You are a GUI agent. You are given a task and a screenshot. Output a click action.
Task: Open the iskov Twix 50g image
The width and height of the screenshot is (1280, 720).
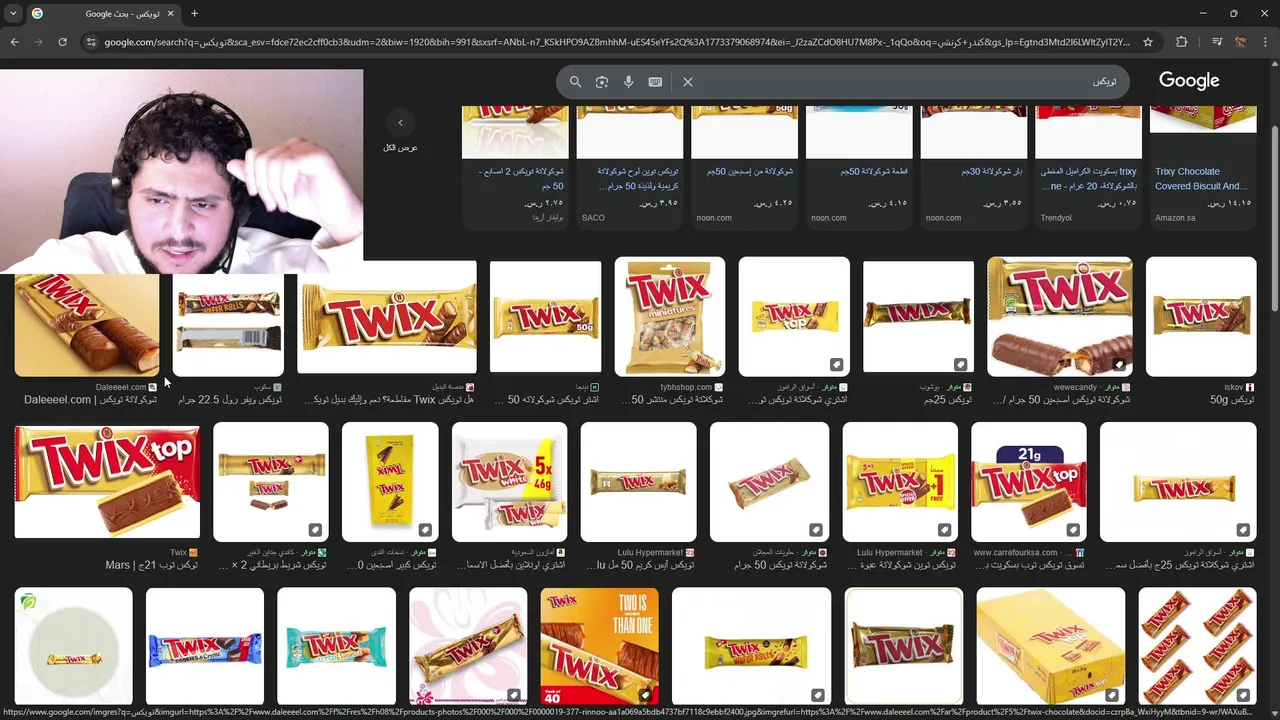1201,317
